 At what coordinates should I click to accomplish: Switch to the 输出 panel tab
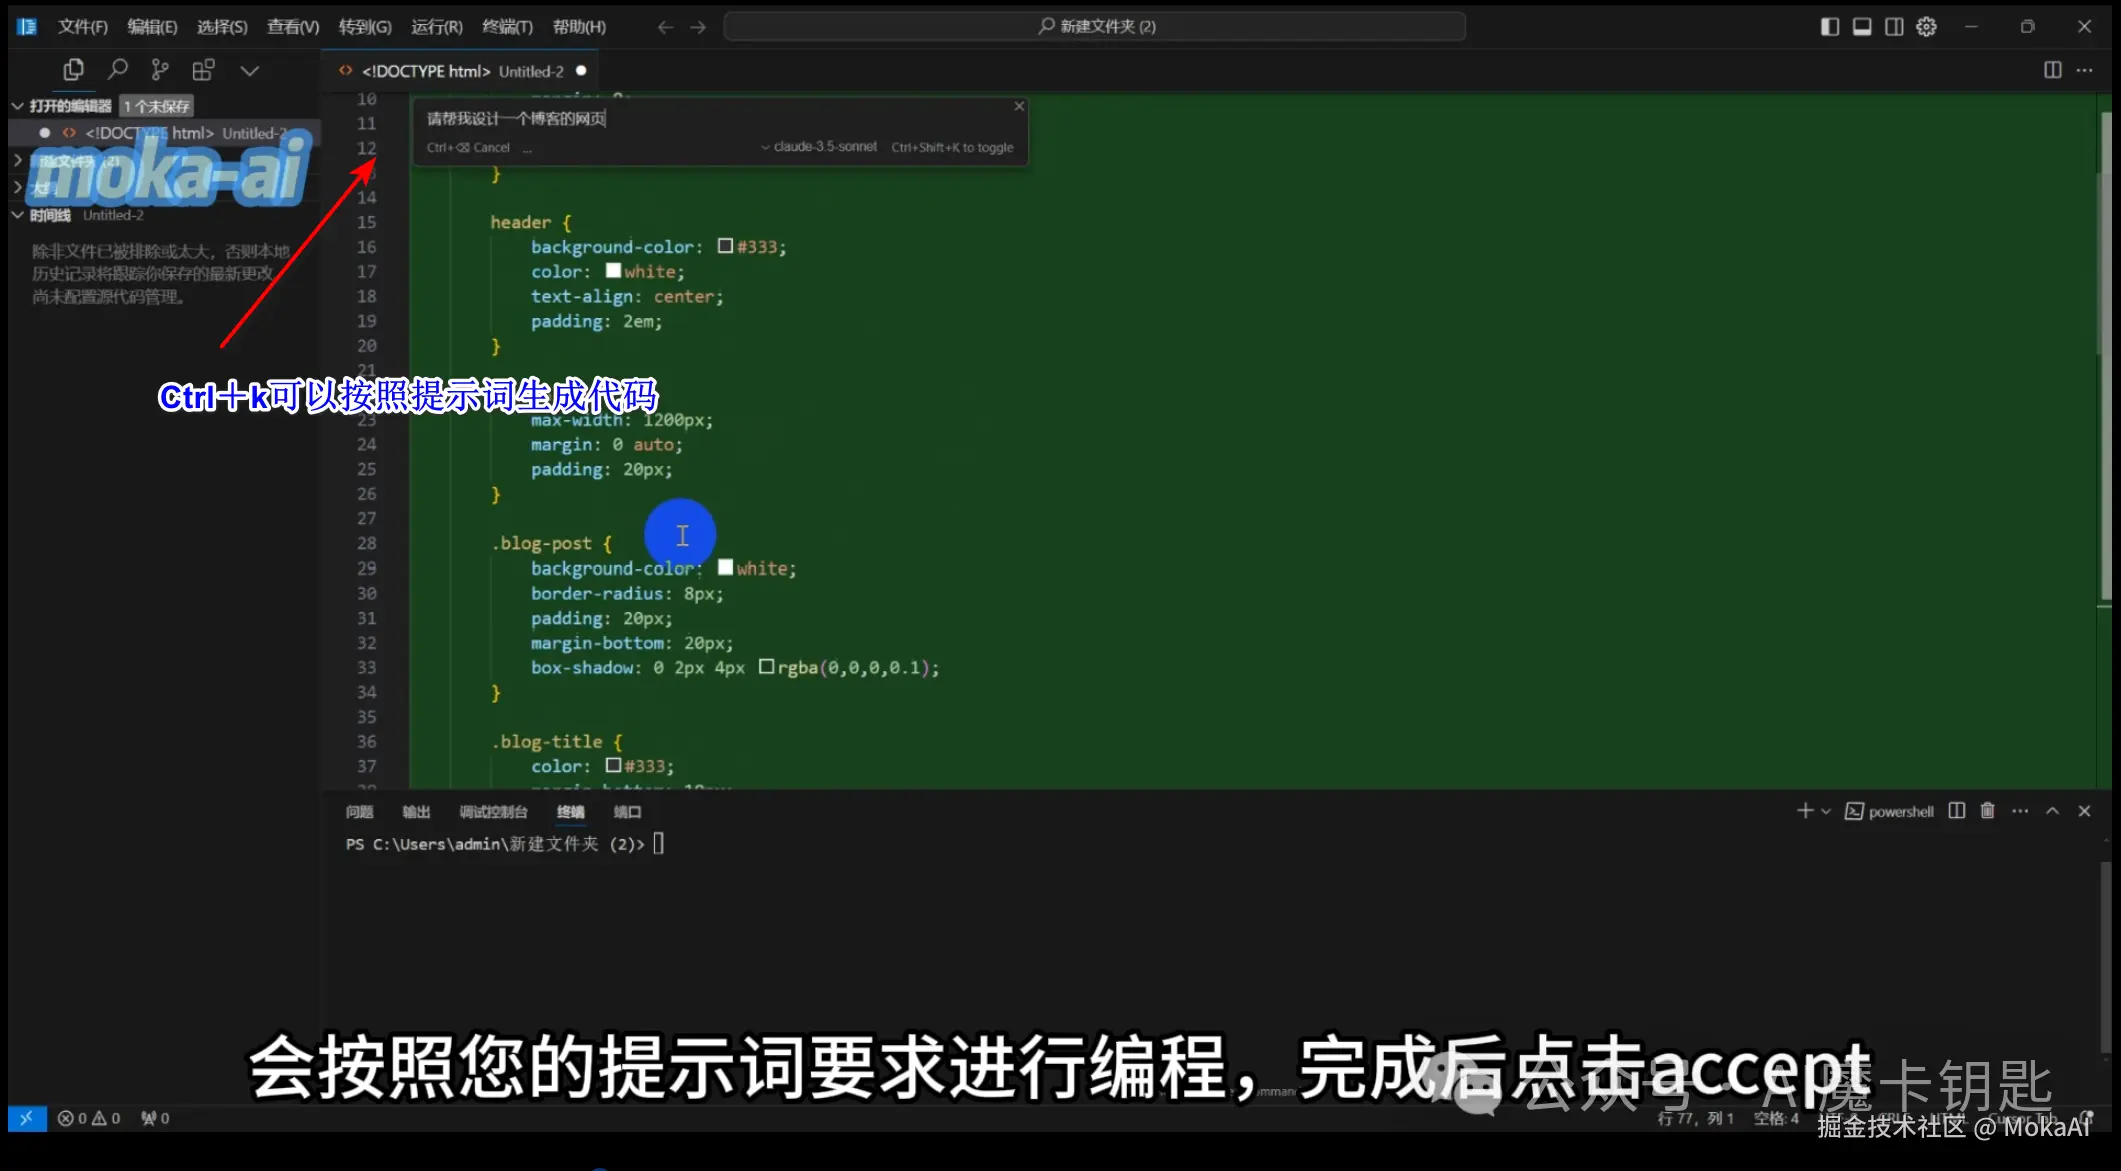pos(416,811)
